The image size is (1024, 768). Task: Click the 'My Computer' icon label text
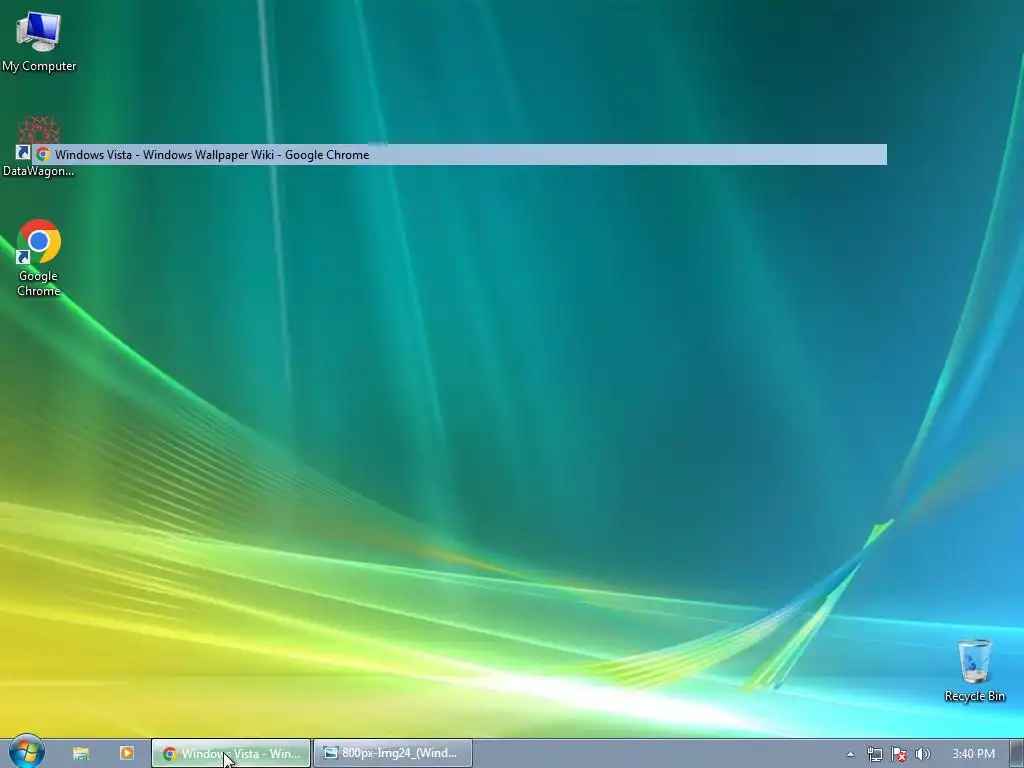click(x=39, y=66)
